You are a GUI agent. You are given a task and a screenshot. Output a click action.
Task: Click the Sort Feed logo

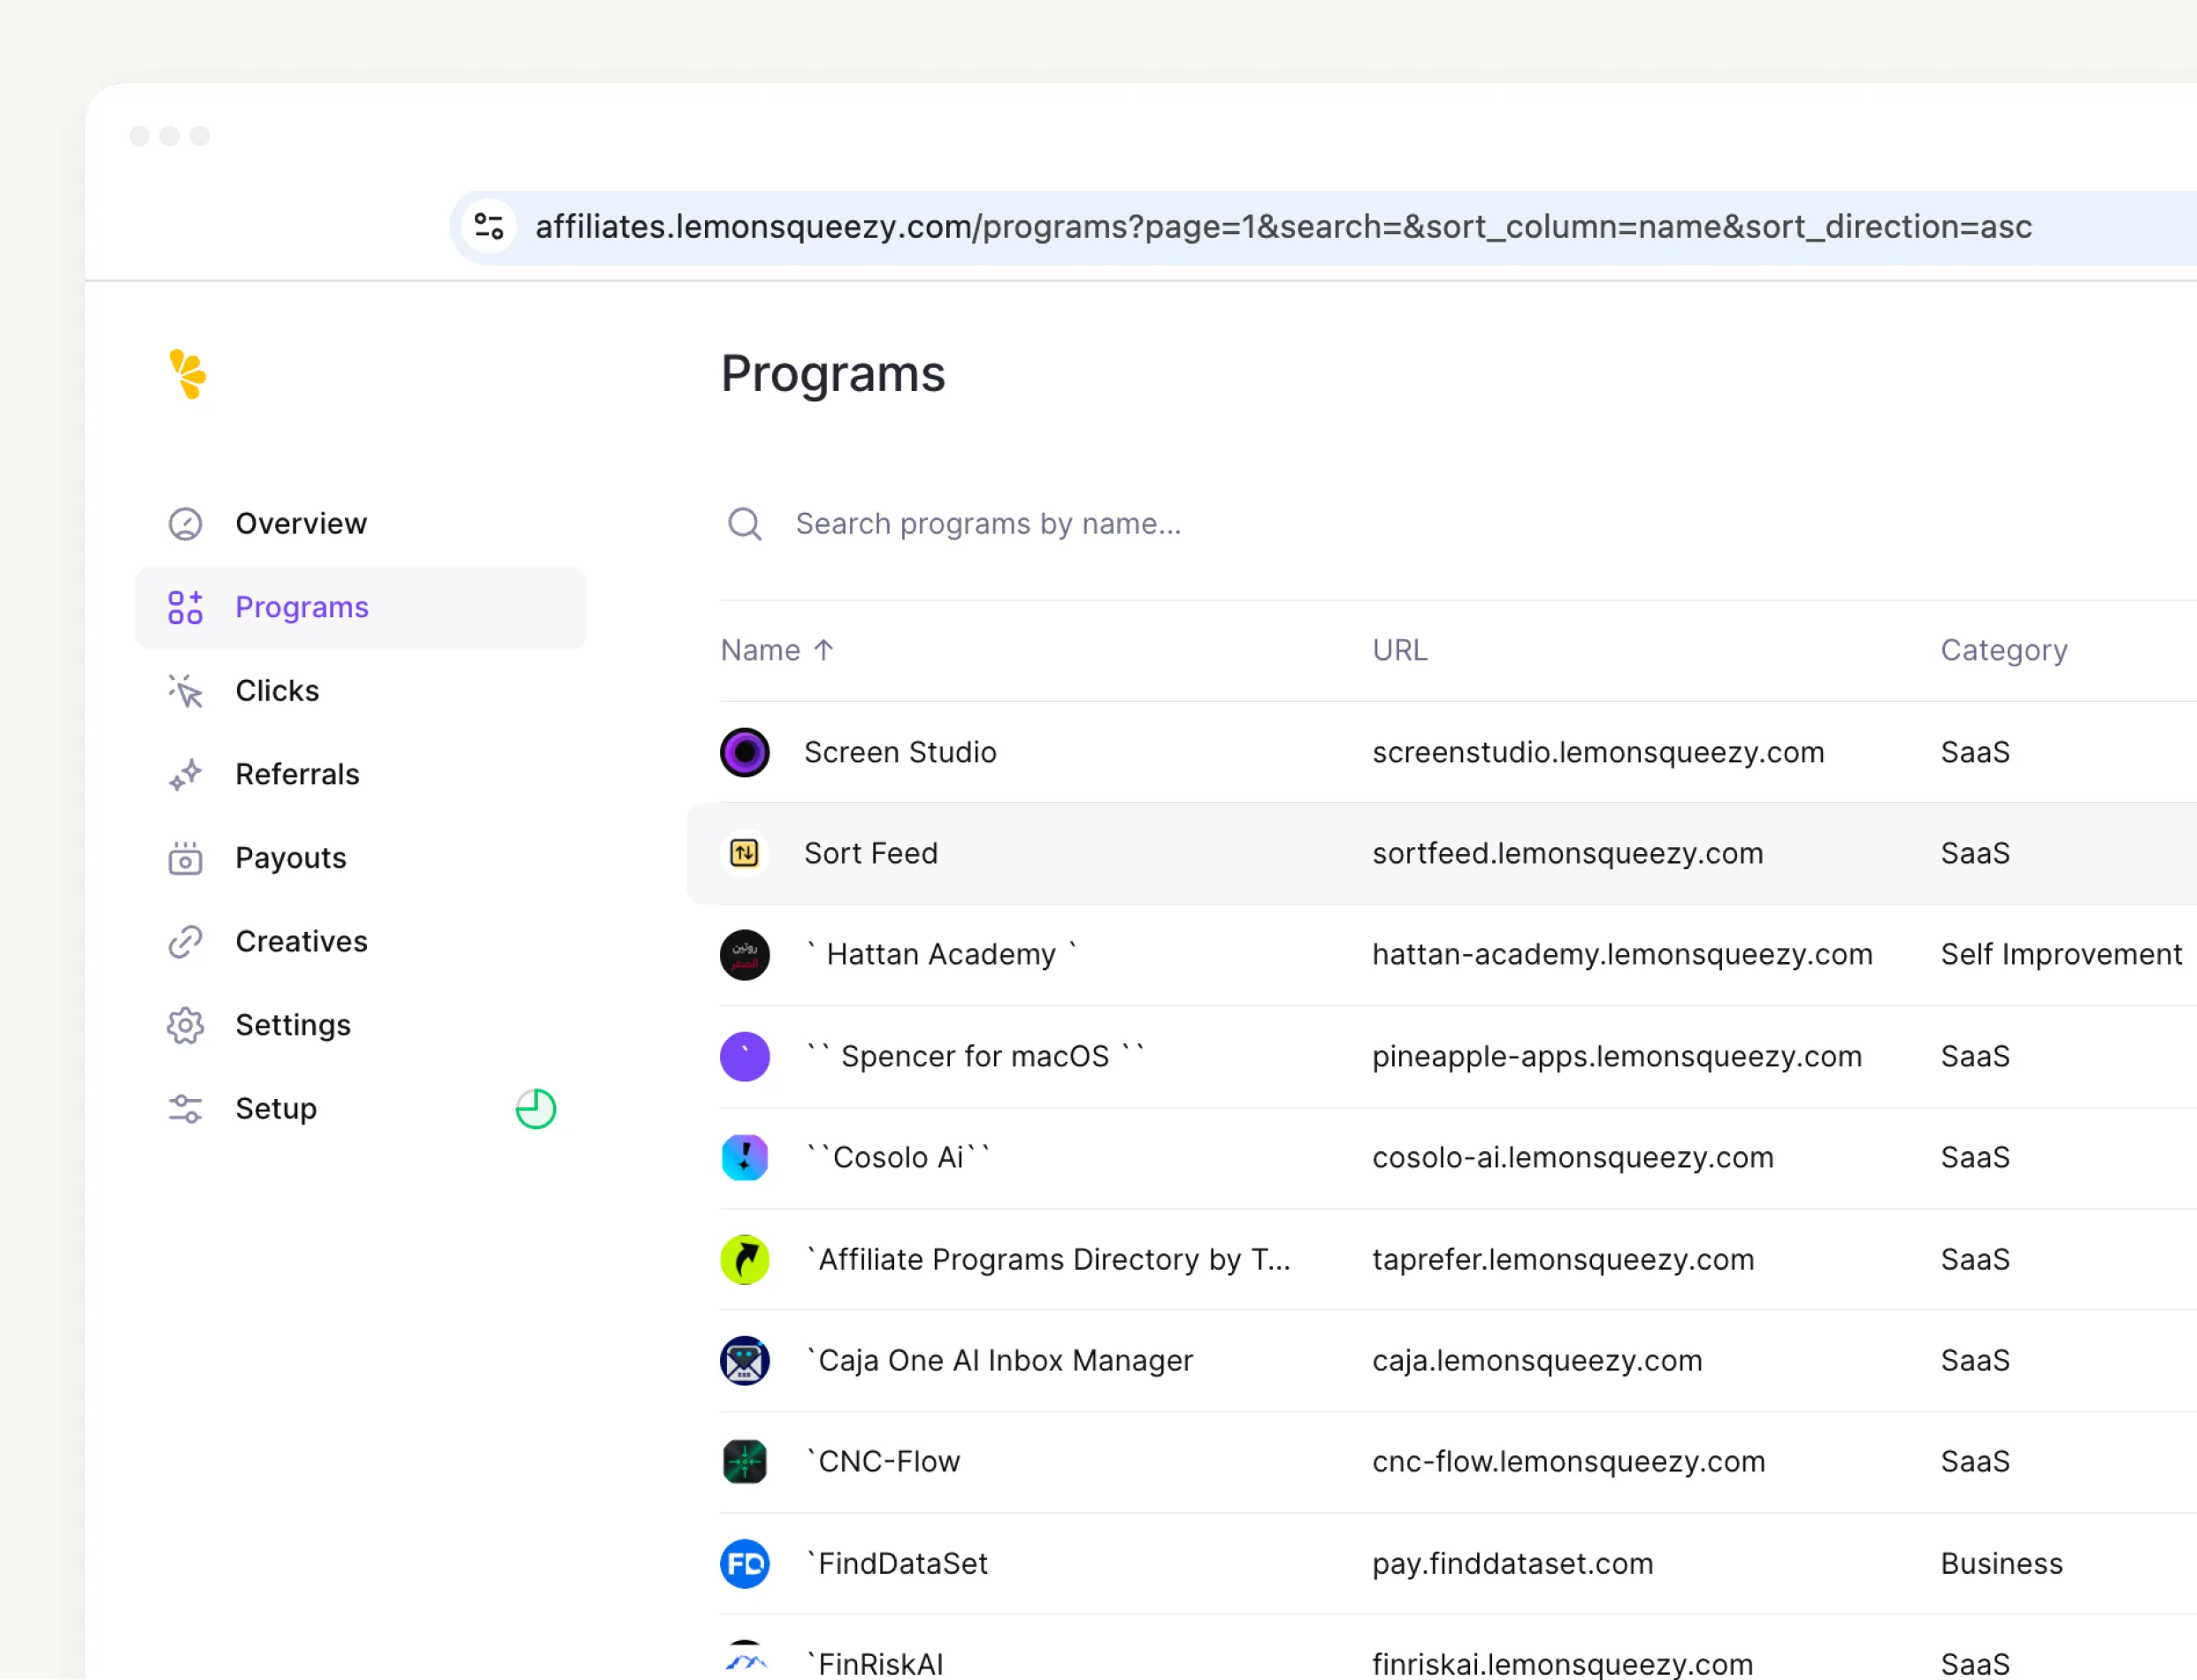[745, 853]
